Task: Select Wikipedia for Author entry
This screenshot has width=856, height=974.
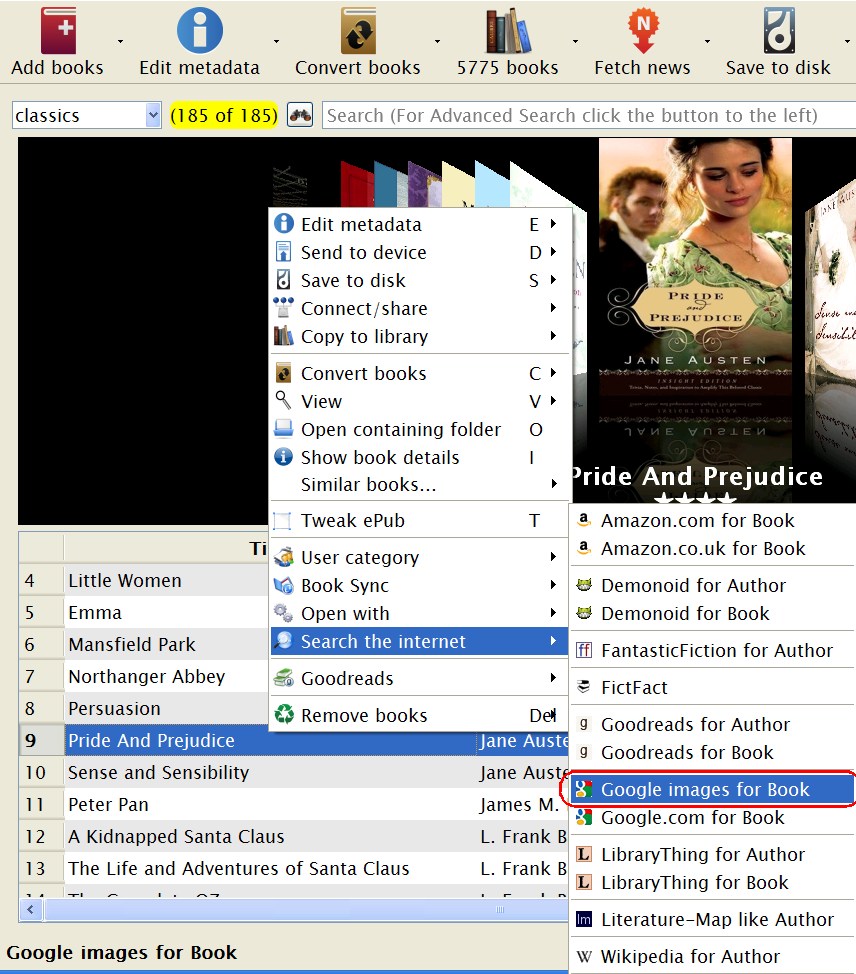Action: (x=713, y=956)
